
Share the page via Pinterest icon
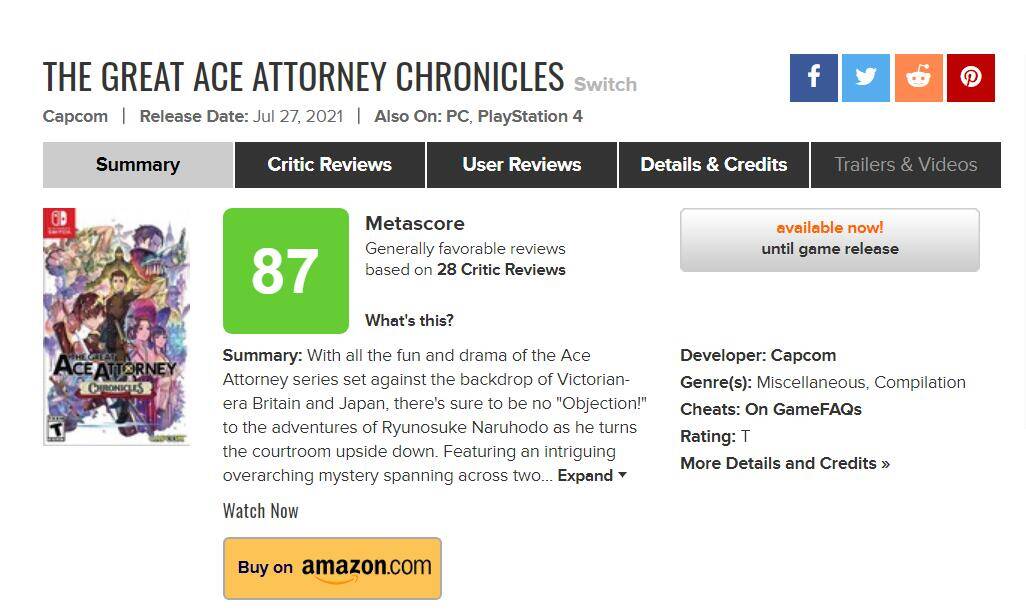(971, 78)
